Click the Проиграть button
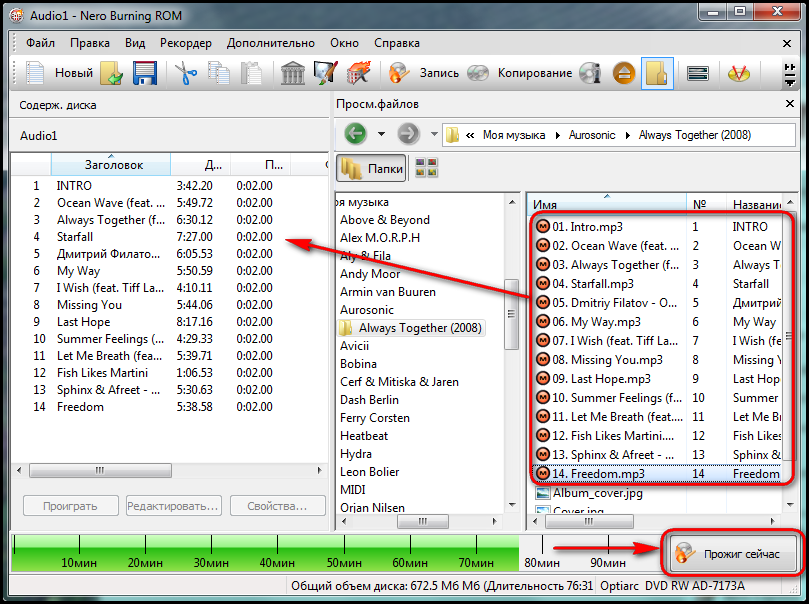The image size is (809, 604). point(71,506)
